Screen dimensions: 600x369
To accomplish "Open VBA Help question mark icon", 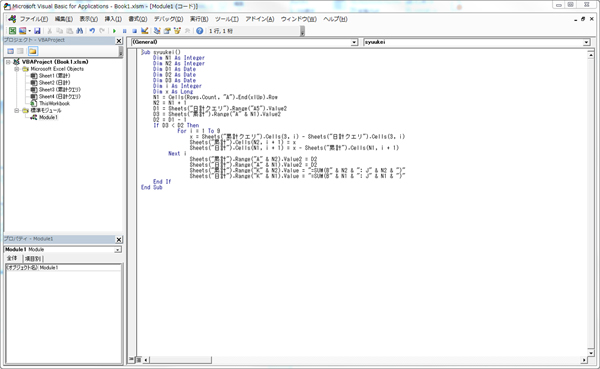I will click(x=199, y=31).
